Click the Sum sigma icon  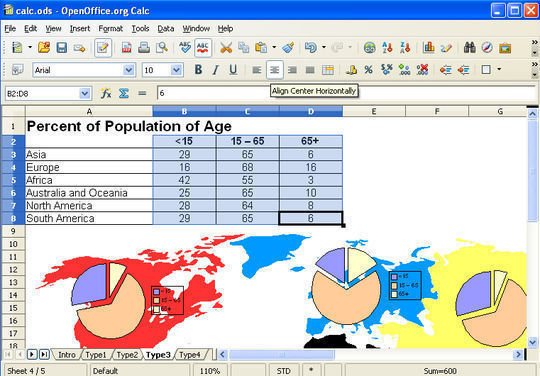click(x=124, y=93)
